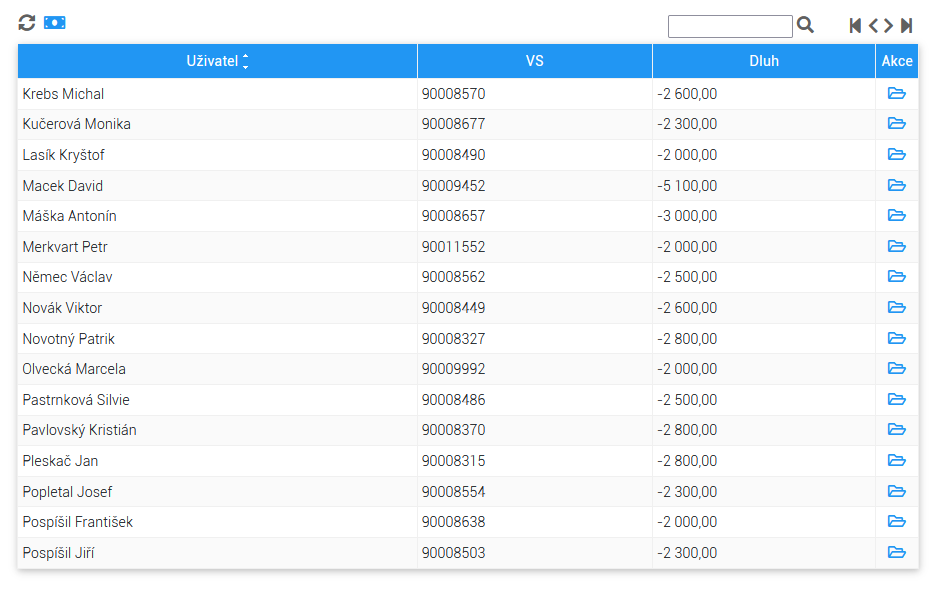Click the refresh icon above the table
The image size is (936, 590).
click(27, 23)
